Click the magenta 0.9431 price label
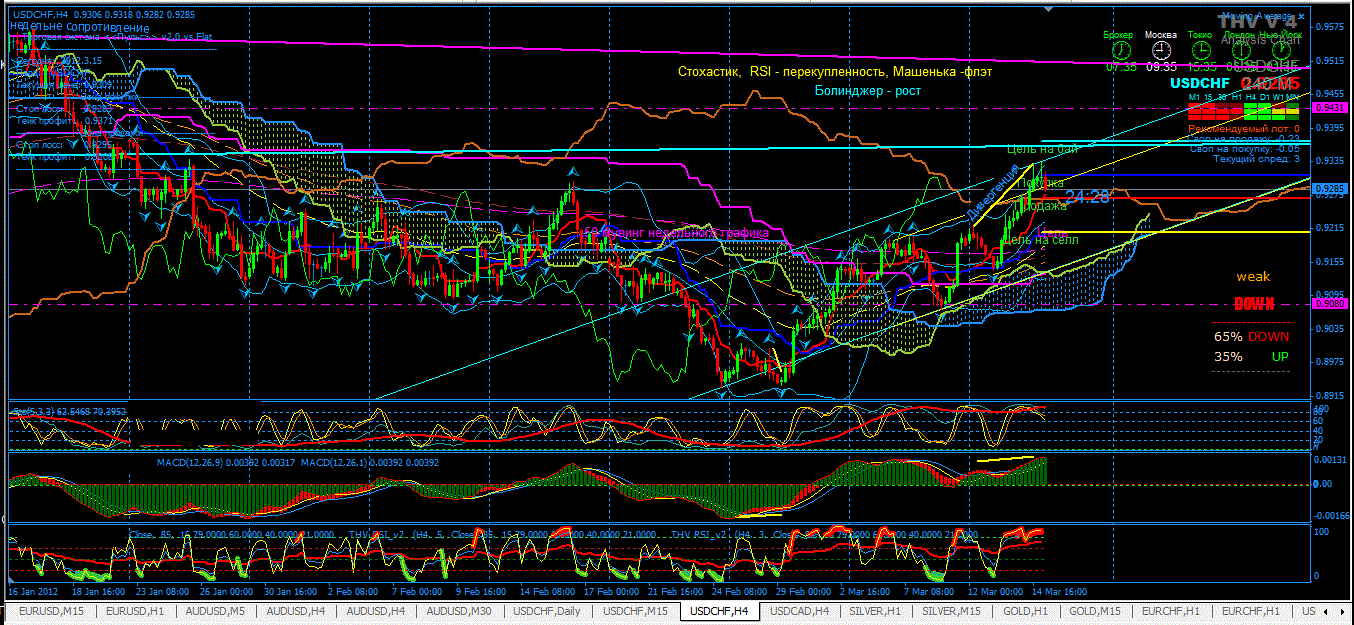 [1332, 108]
